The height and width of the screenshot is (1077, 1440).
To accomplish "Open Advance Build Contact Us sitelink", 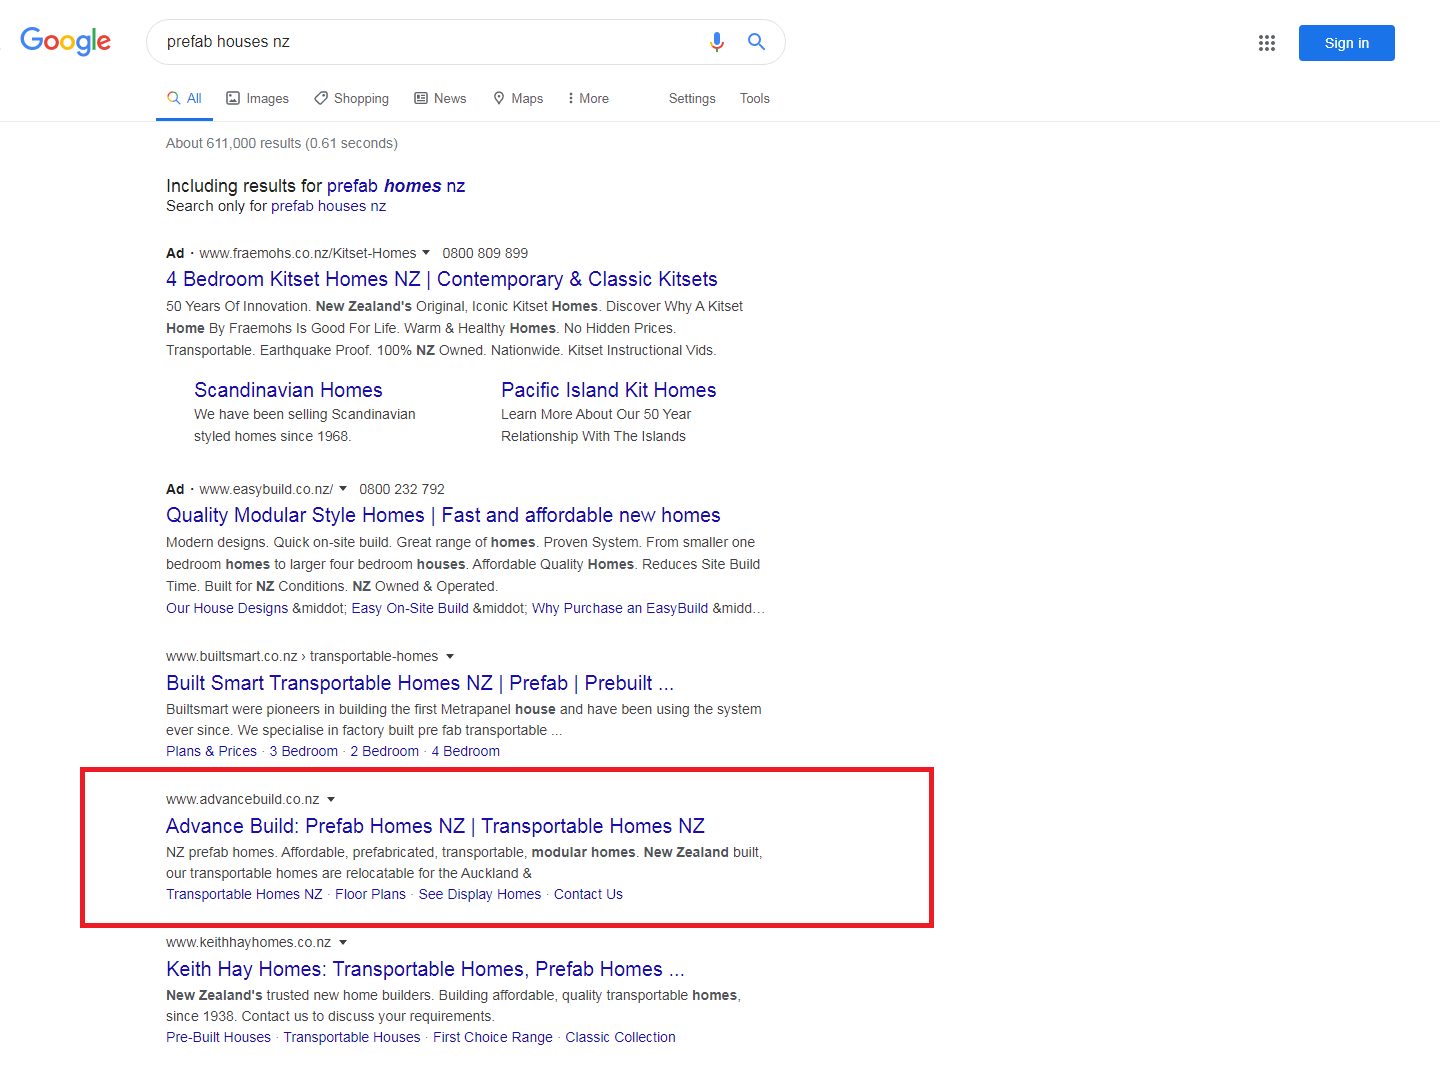I will tap(588, 894).
